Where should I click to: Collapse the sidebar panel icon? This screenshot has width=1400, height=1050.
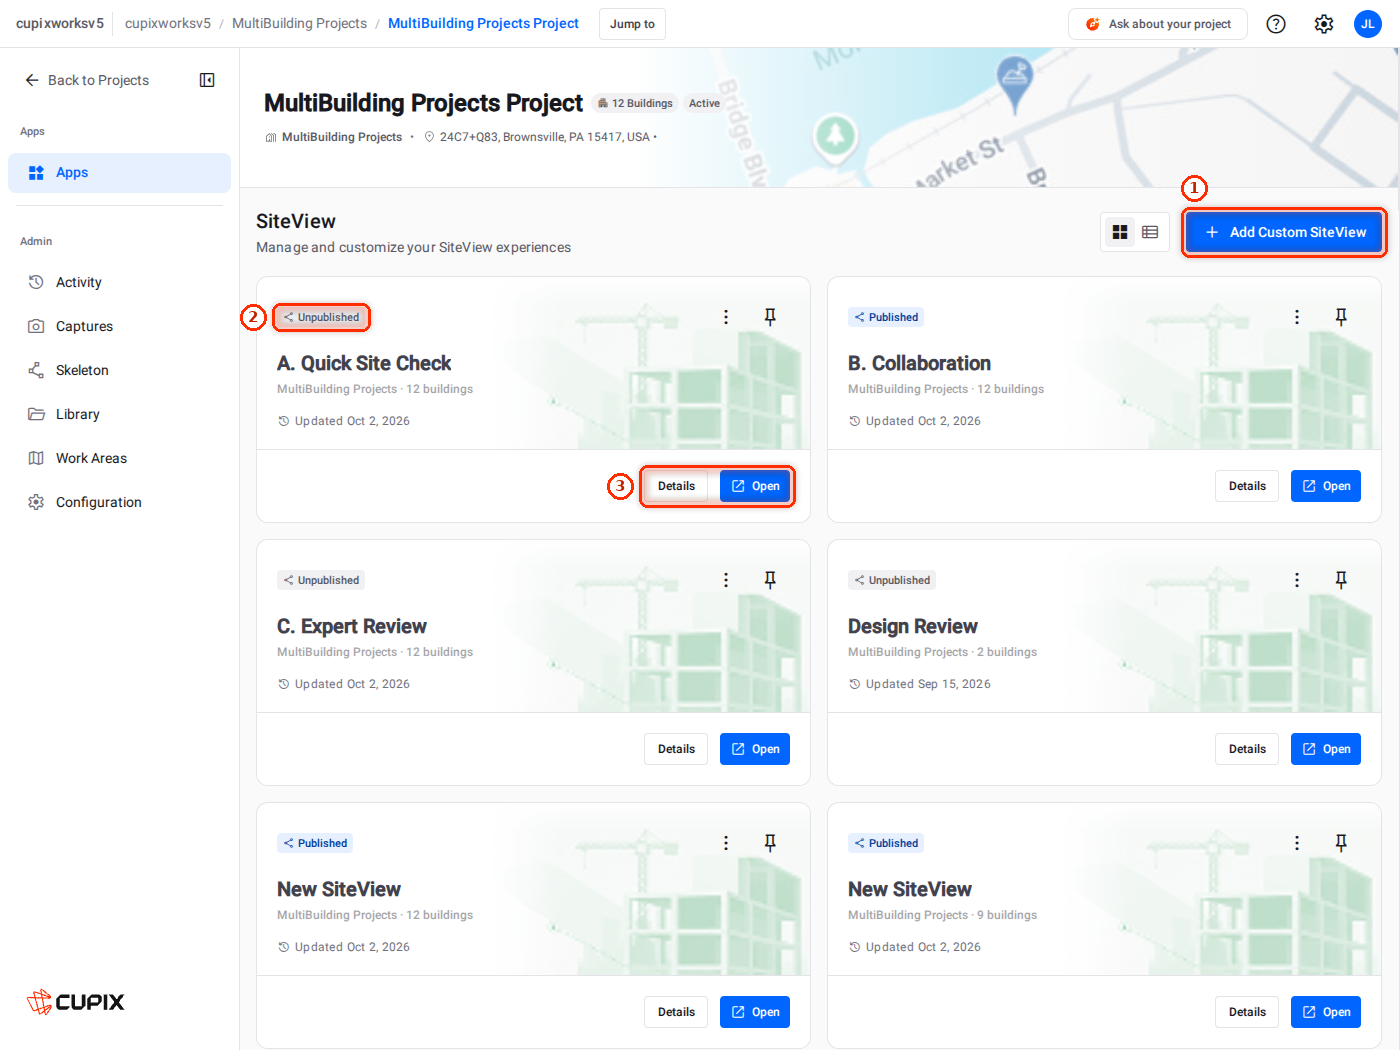(x=207, y=80)
